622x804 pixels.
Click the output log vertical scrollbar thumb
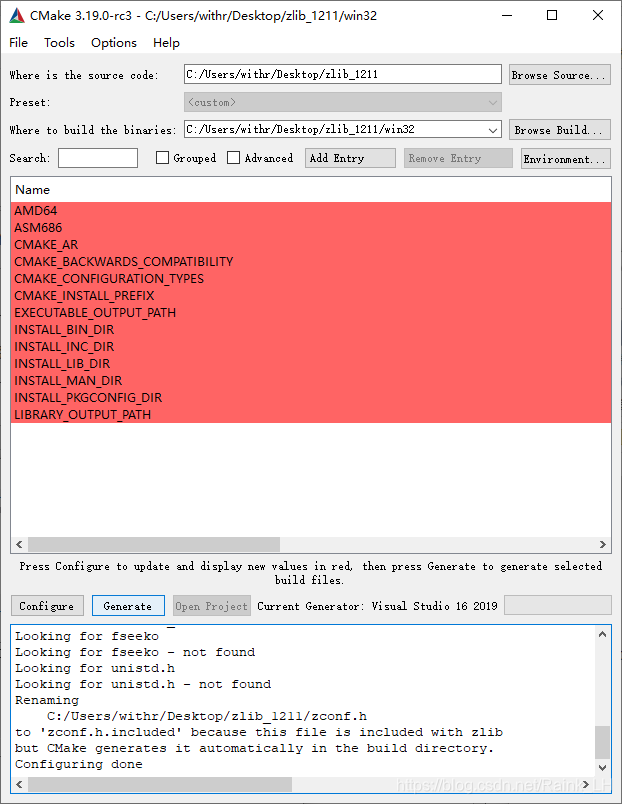pyautogui.click(x=603, y=742)
